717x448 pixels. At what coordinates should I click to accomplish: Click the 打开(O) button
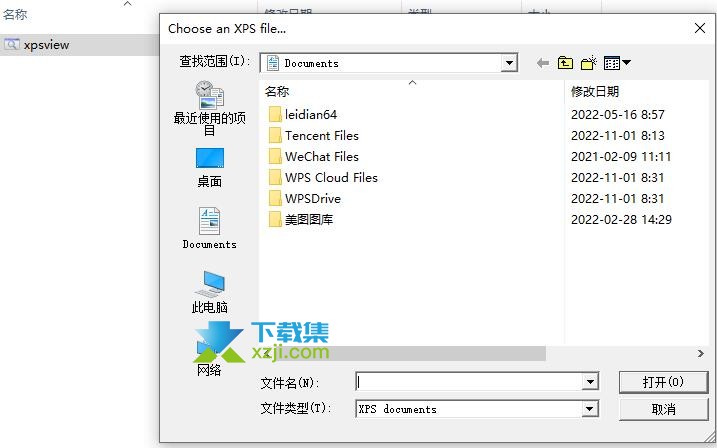tap(663, 382)
